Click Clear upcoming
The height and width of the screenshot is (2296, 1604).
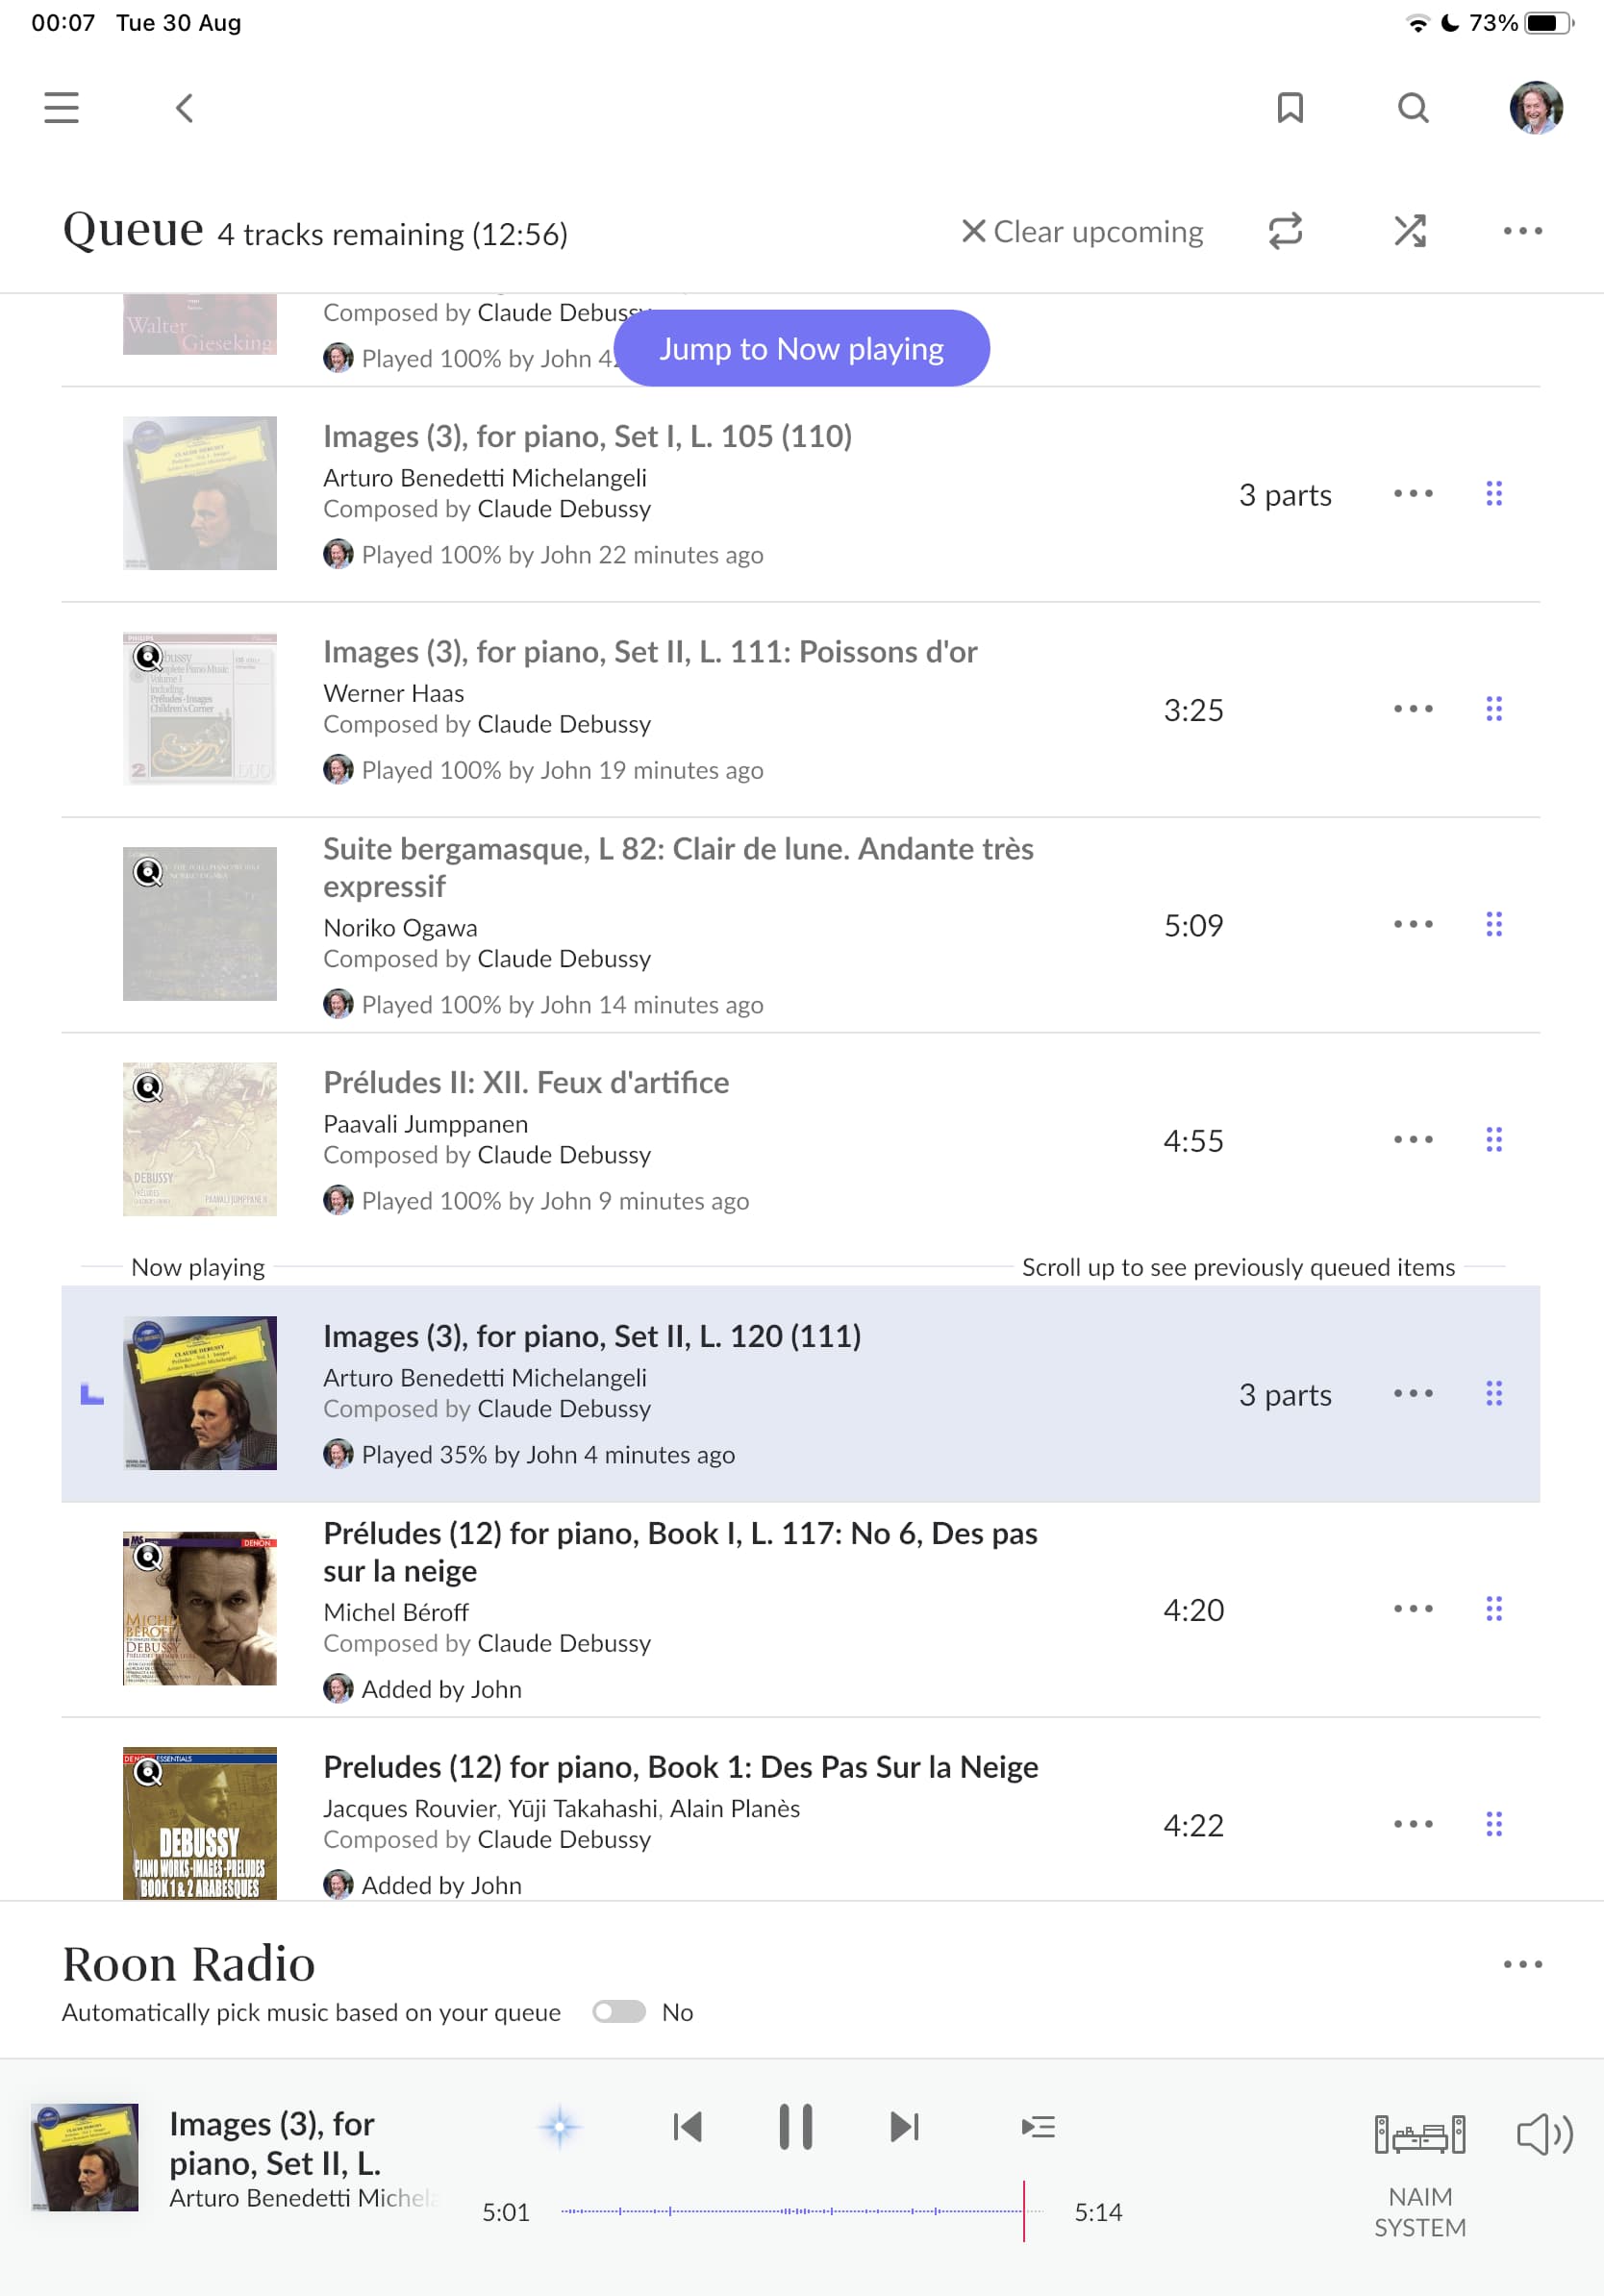[x=1082, y=231]
